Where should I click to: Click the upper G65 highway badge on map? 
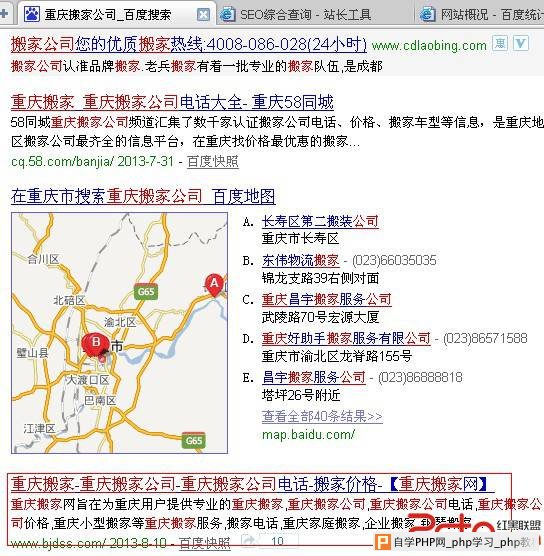tap(146, 291)
